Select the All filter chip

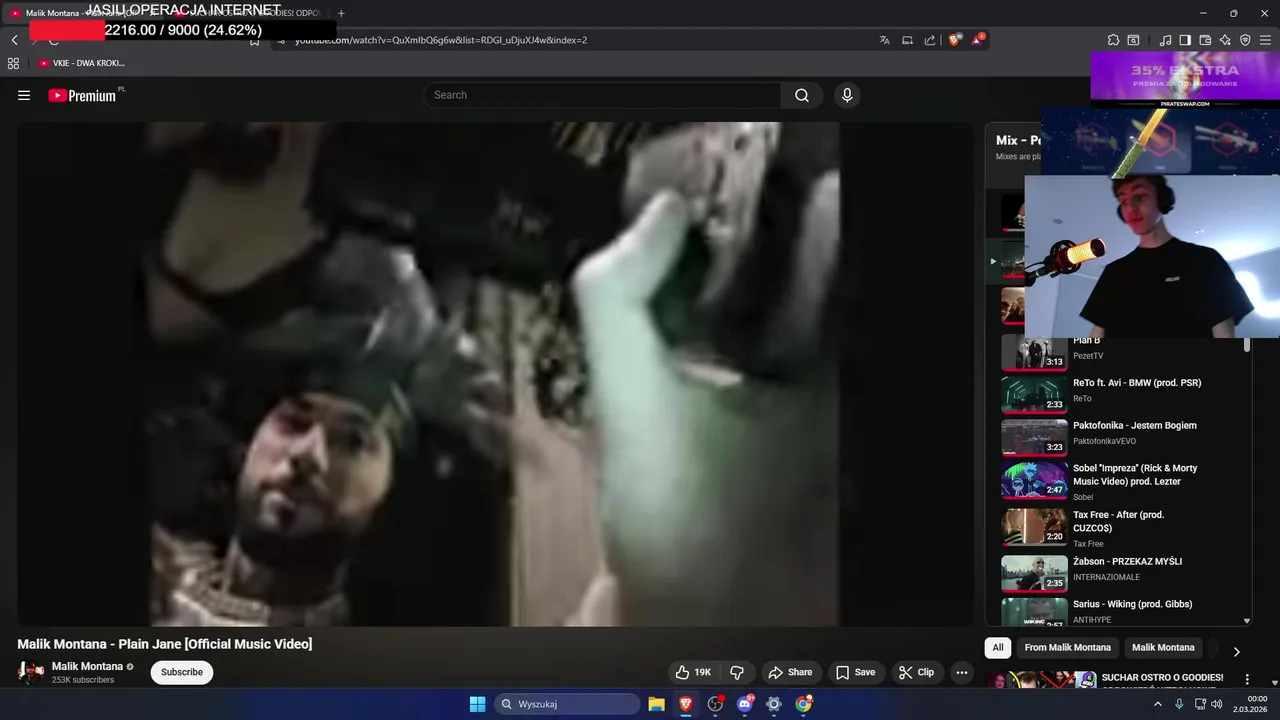point(997,647)
